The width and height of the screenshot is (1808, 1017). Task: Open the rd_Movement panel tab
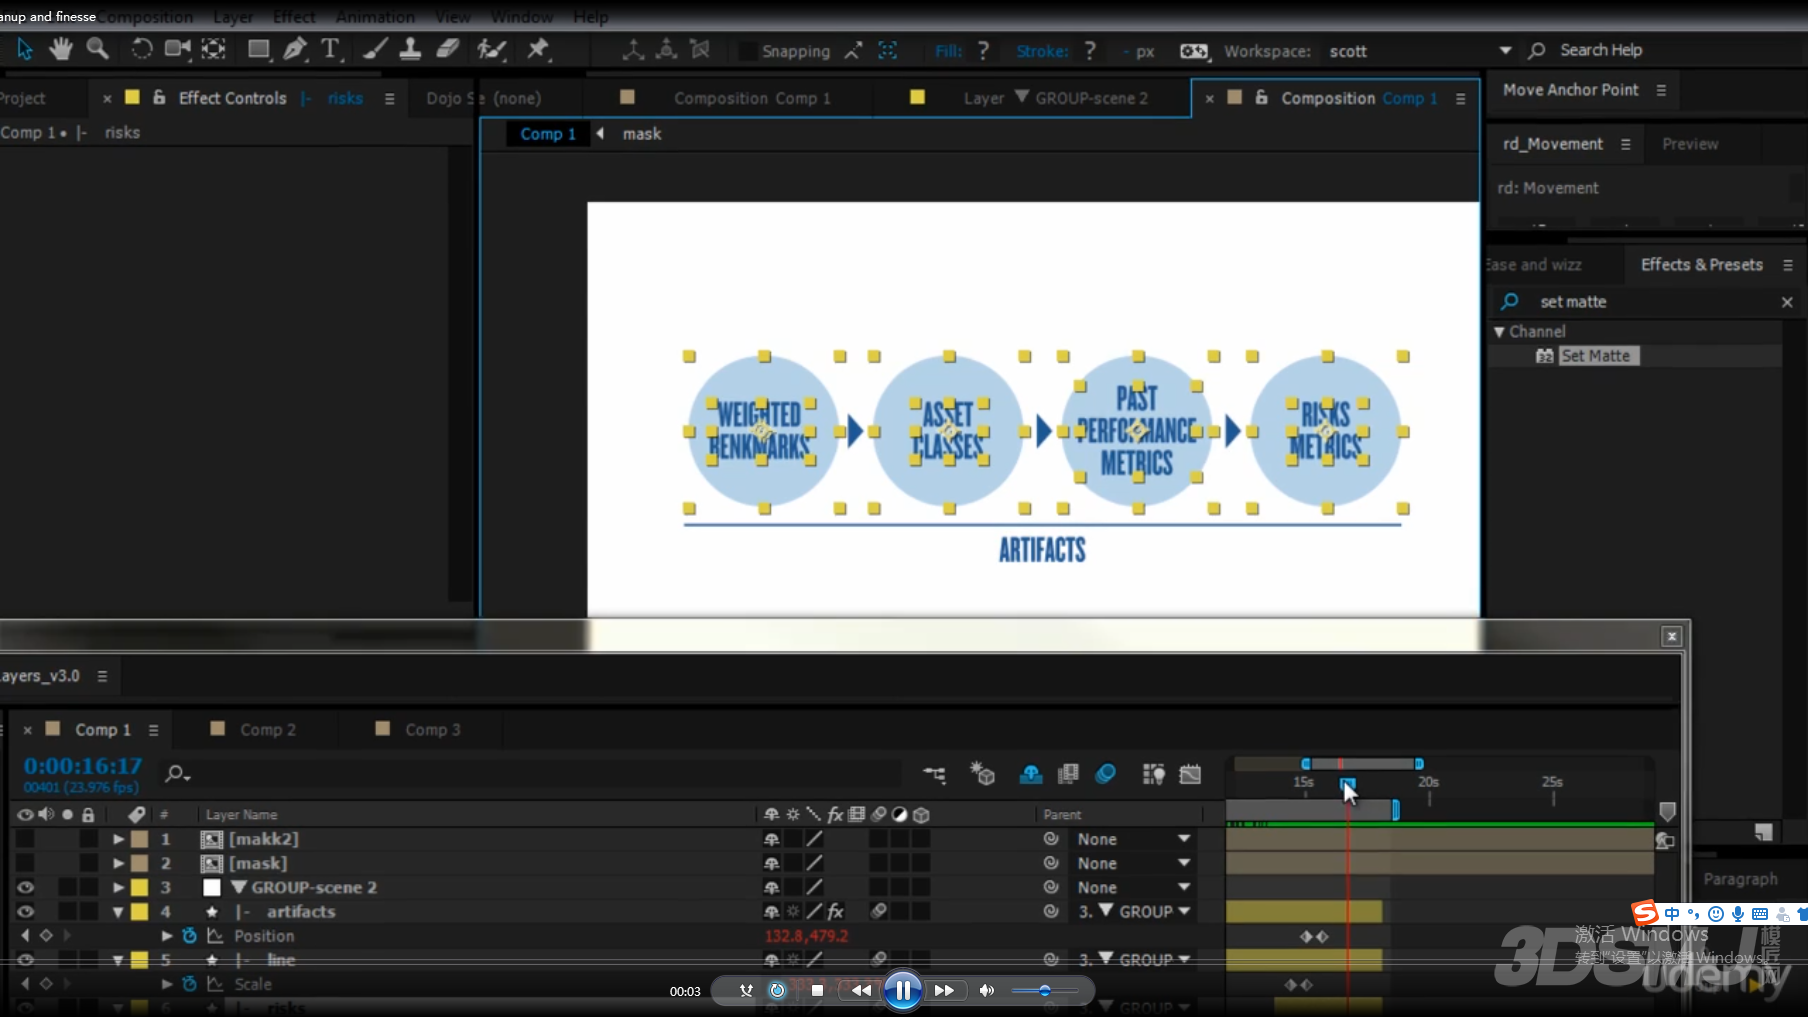(x=1552, y=144)
